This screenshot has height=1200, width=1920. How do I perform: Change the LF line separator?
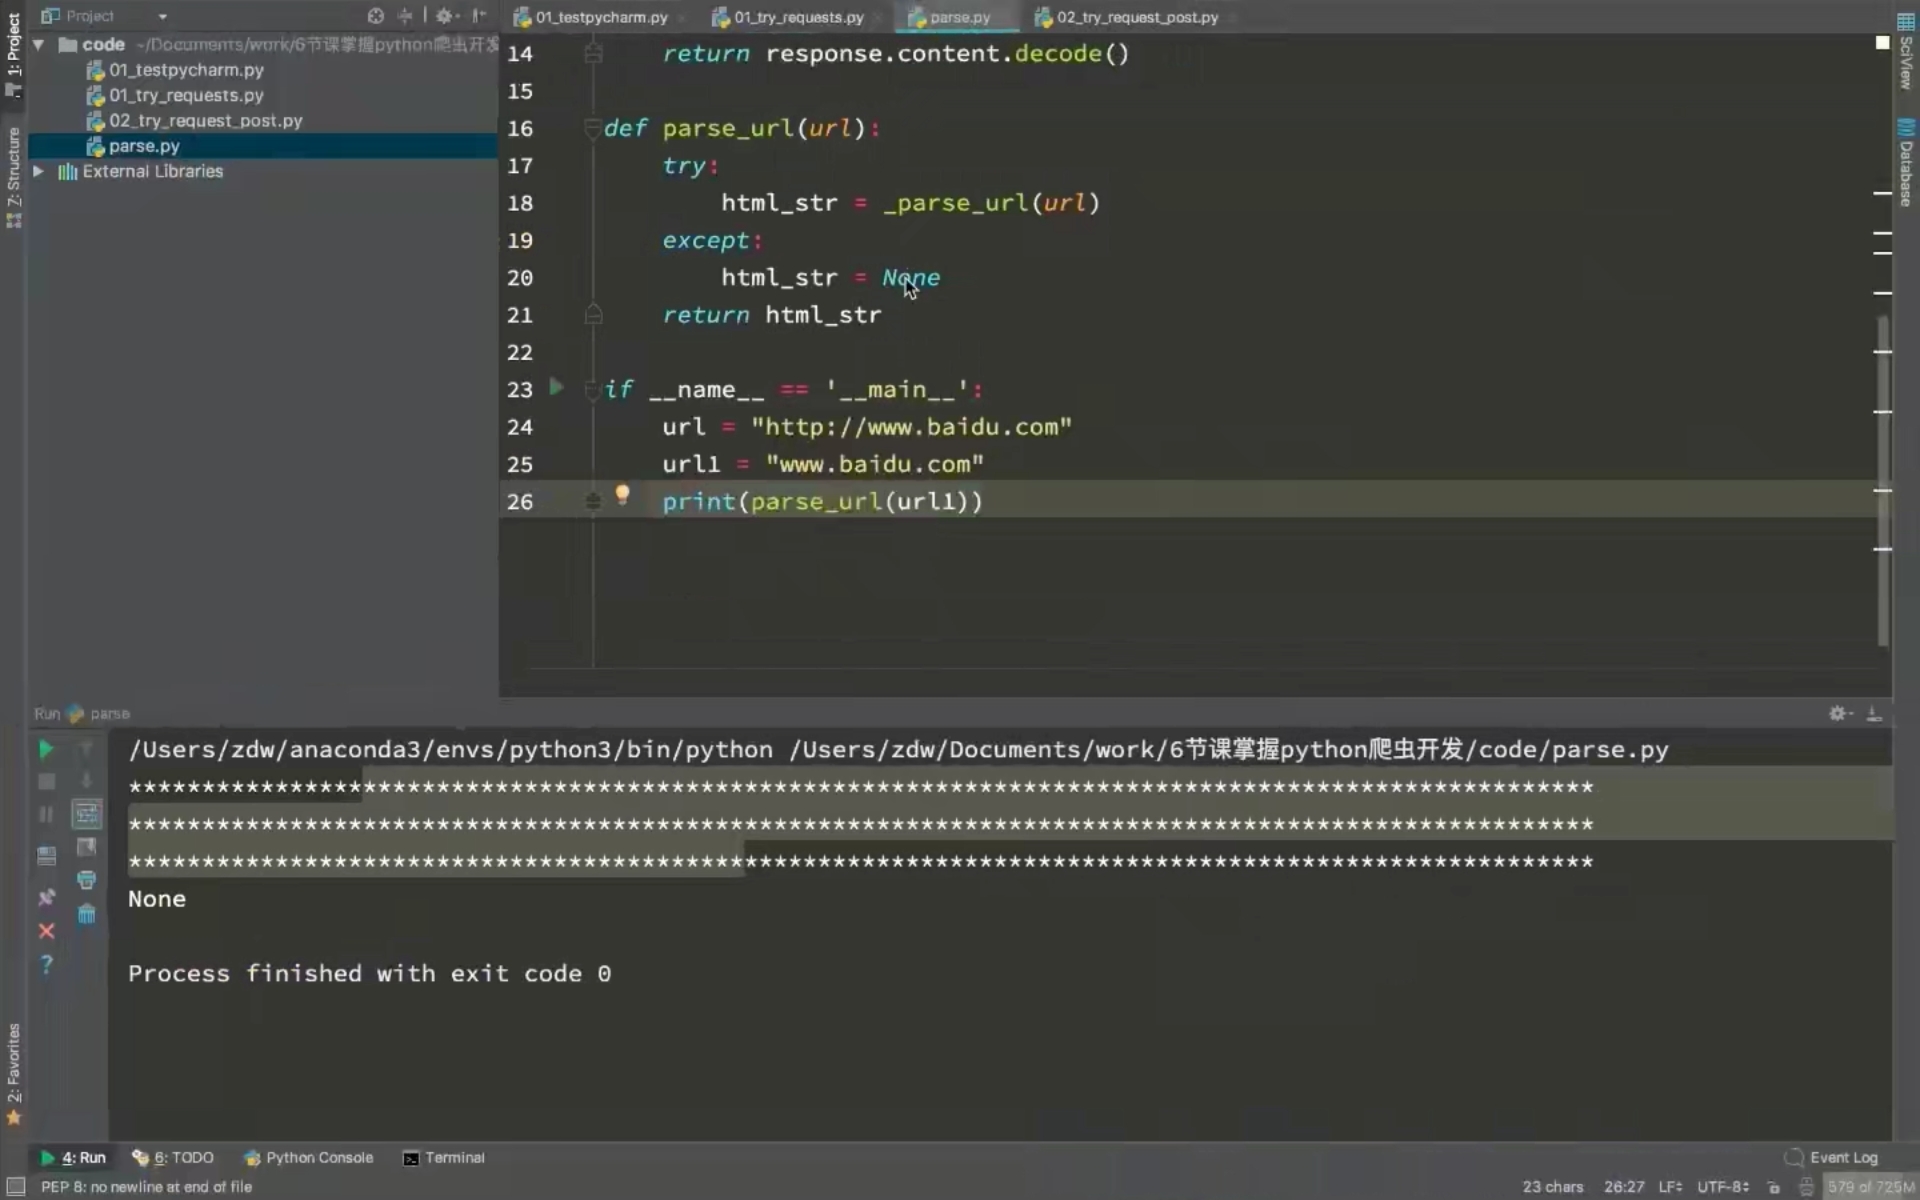click(1670, 1187)
